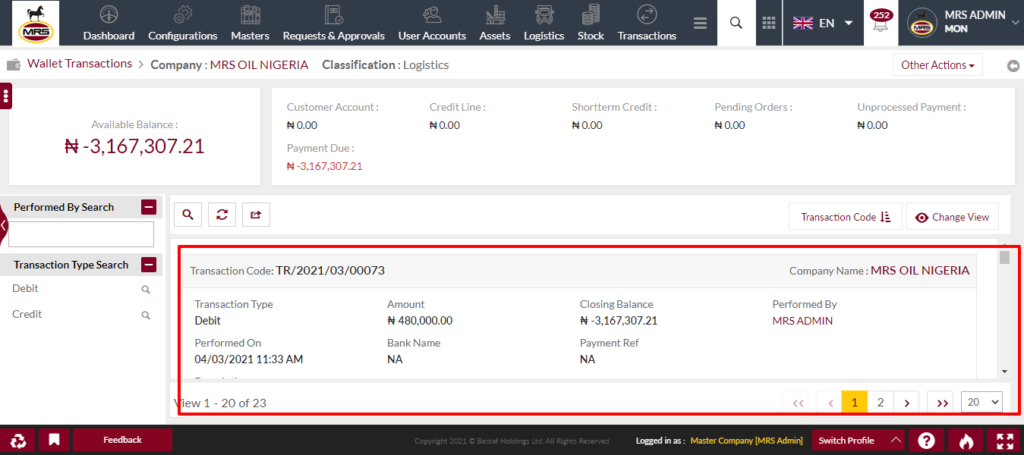Go to the previous page

(831, 403)
